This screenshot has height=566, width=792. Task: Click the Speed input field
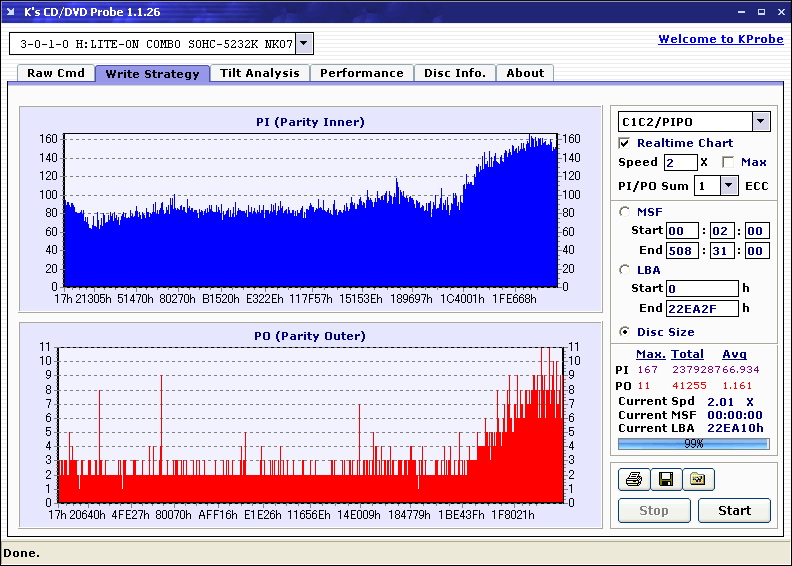[680, 162]
